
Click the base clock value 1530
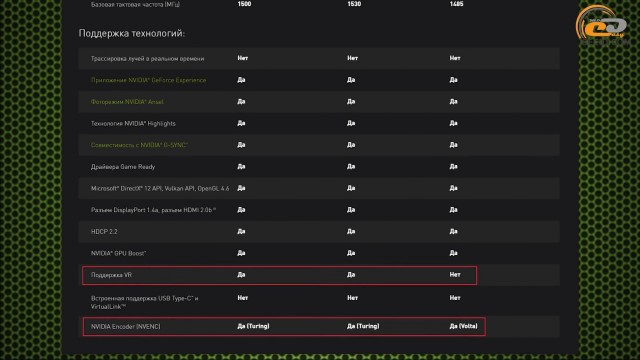click(354, 4)
